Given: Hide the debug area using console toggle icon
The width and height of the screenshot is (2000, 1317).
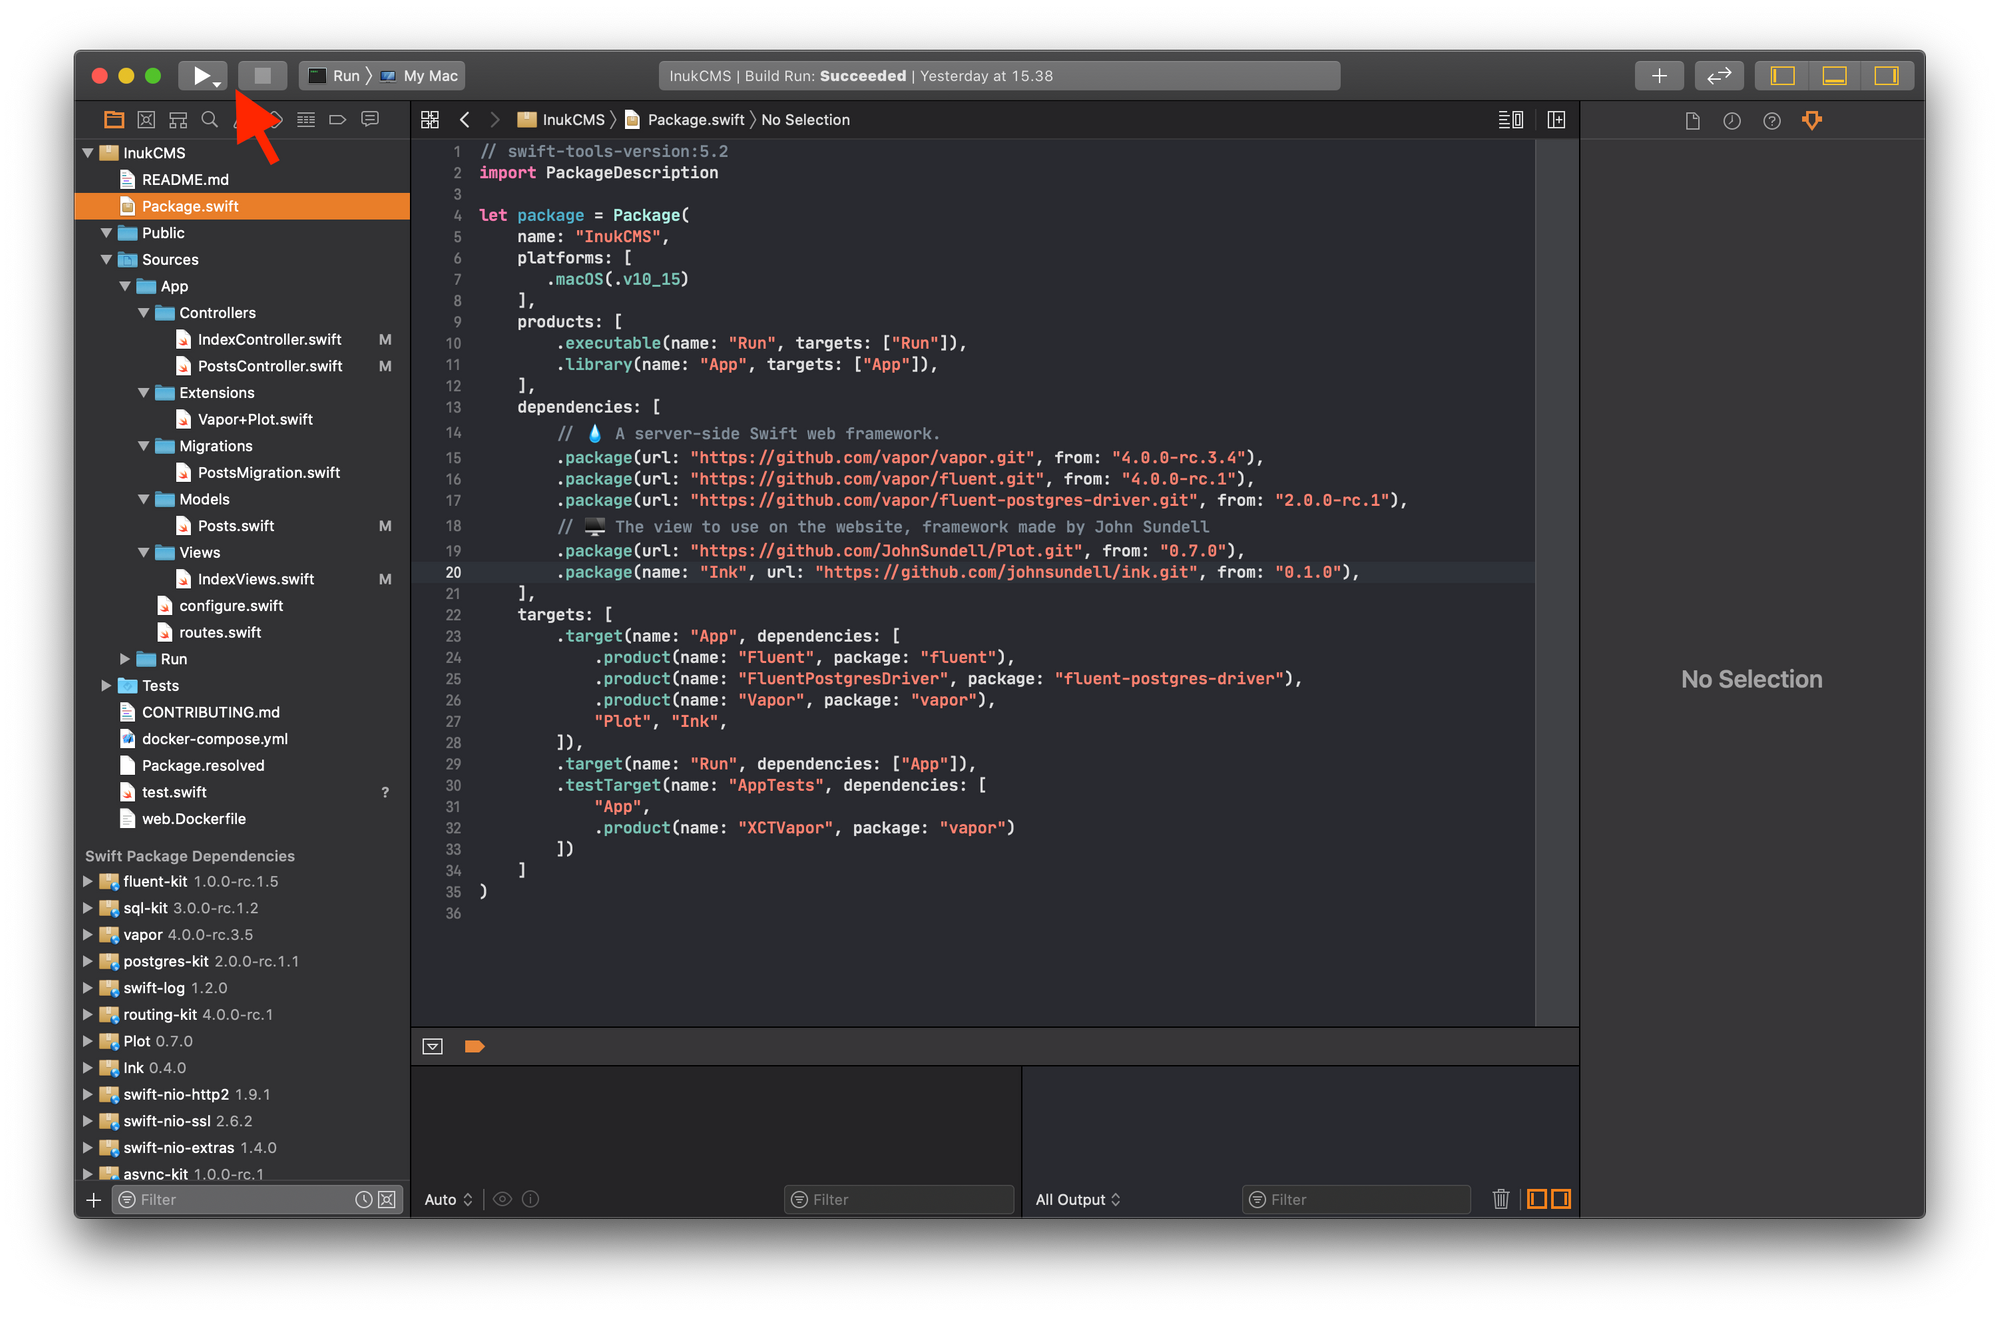Looking at the screenshot, I should pyautogui.click(x=433, y=1046).
